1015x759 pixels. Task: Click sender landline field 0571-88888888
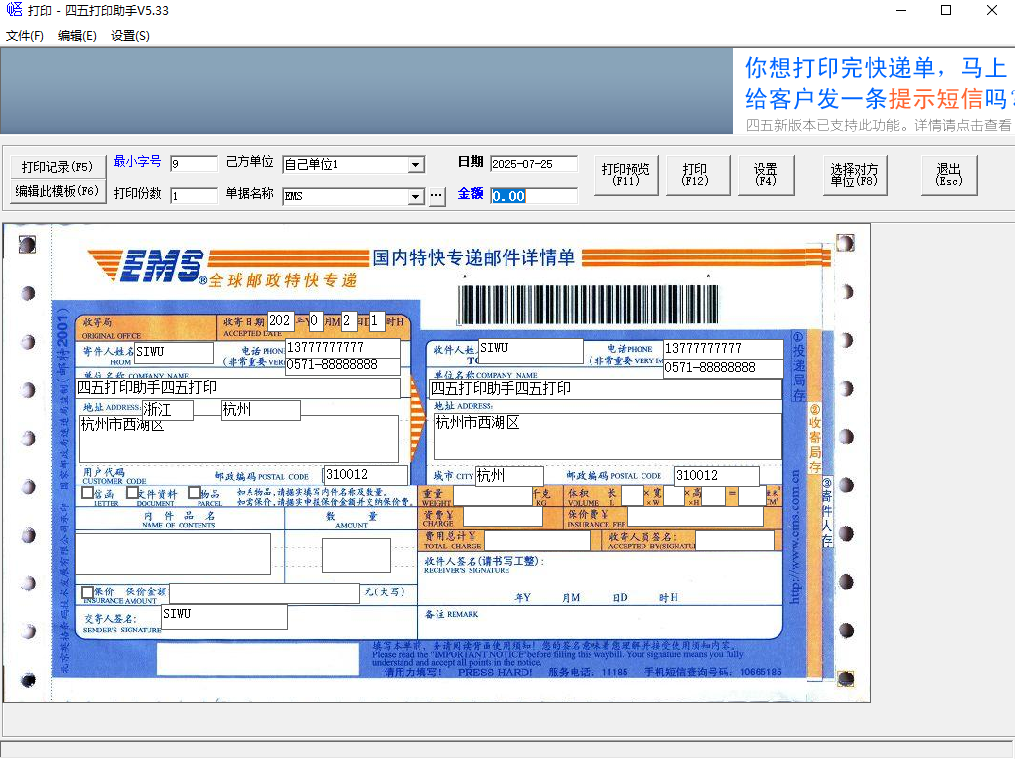pos(342,365)
